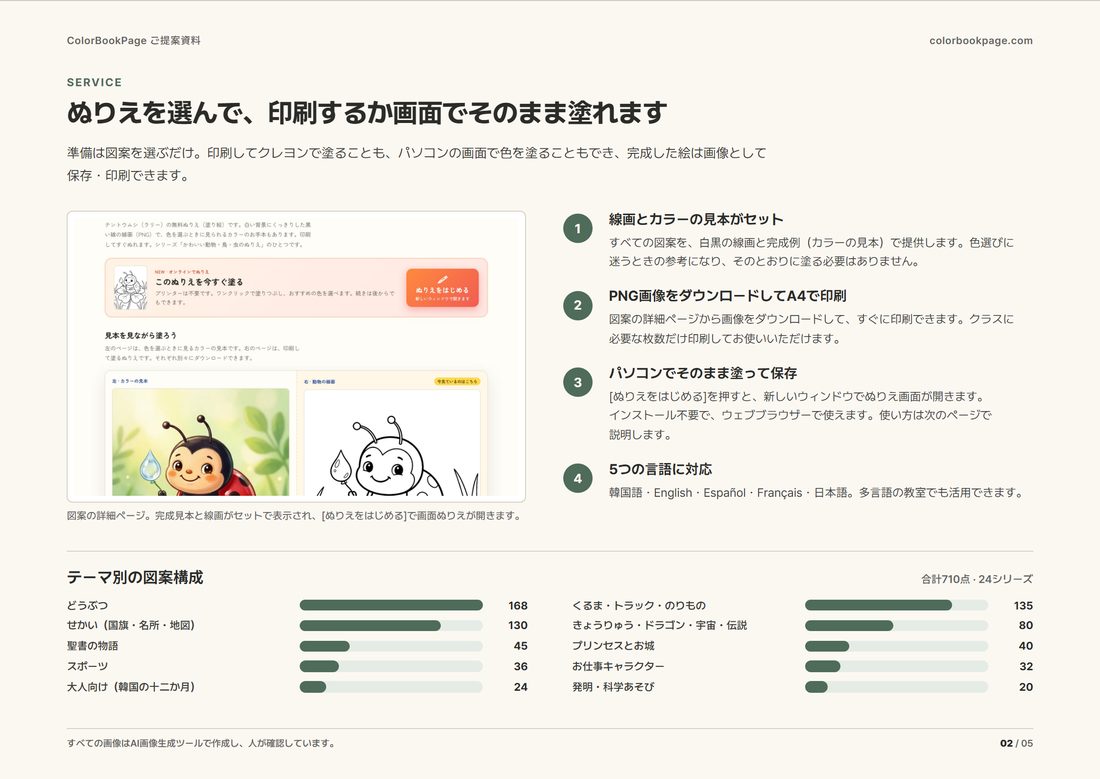Click the くるま・トラック・のりもの theme label
Viewport: 1100px width, 779px height.
pyautogui.click(x=638, y=605)
